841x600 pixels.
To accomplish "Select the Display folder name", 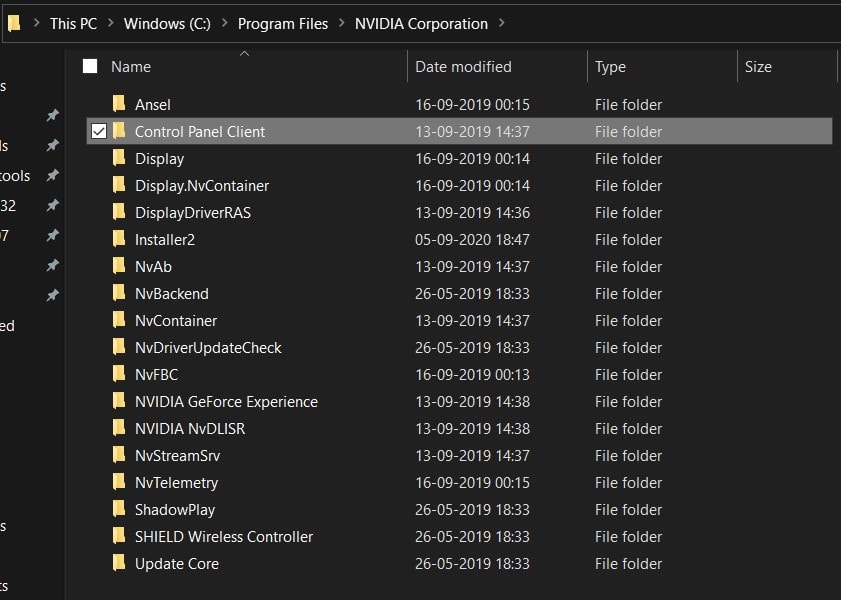I will click(160, 159).
